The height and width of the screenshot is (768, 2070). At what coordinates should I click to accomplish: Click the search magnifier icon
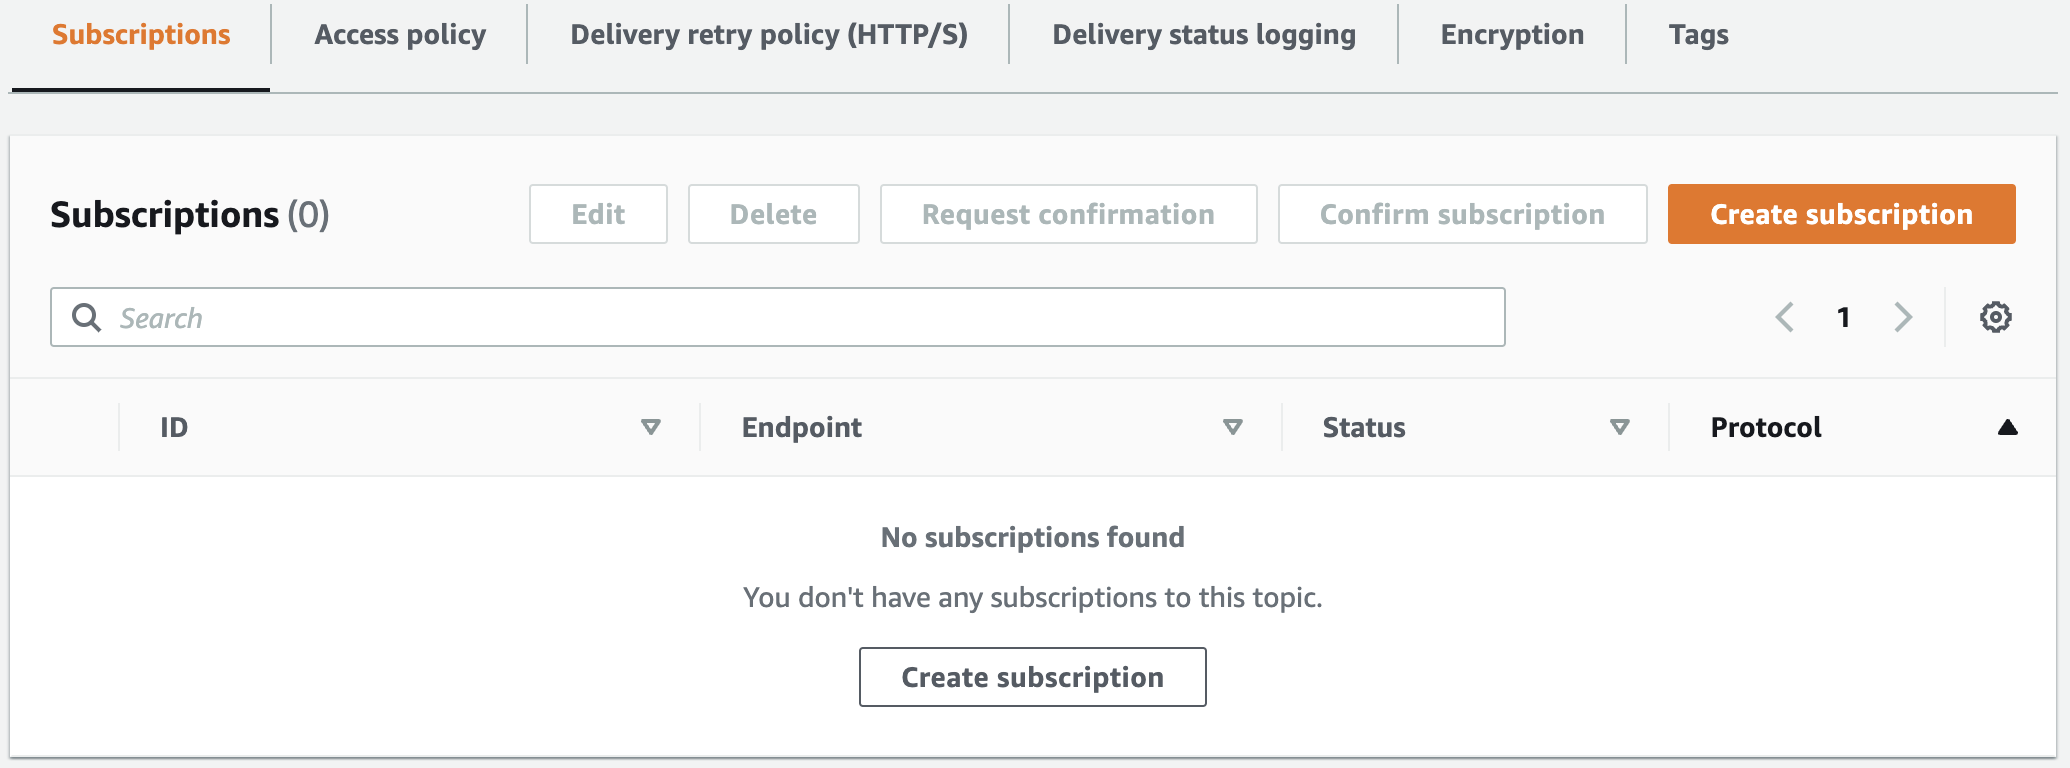point(85,317)
